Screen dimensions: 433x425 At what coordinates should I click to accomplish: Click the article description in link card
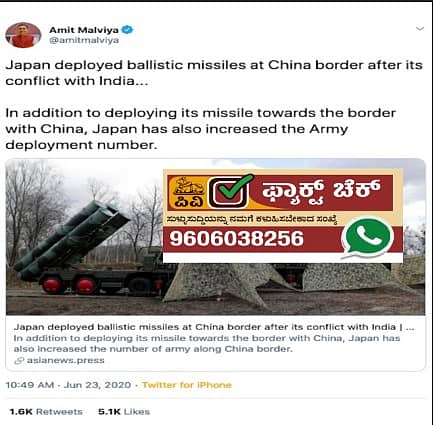[207, 344]
